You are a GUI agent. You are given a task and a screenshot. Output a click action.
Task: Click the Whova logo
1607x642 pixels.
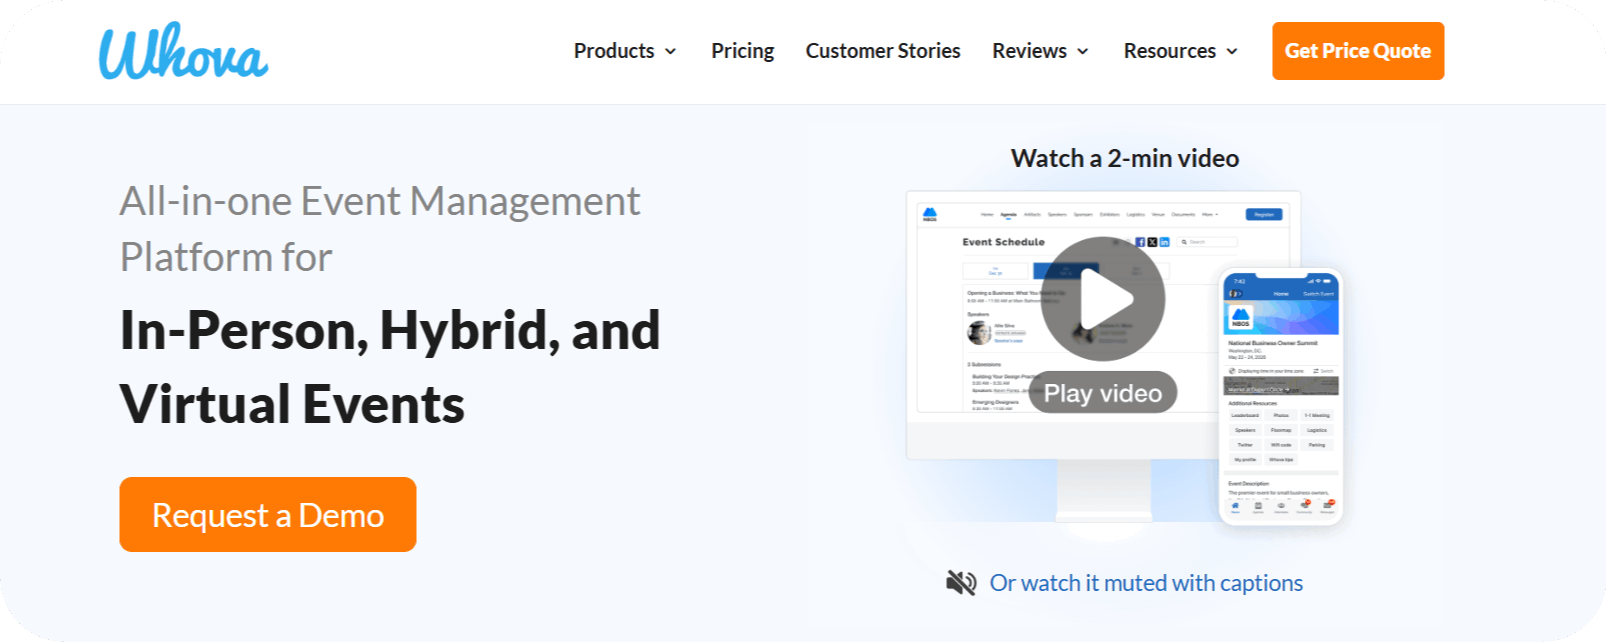[x=183, y=51]
